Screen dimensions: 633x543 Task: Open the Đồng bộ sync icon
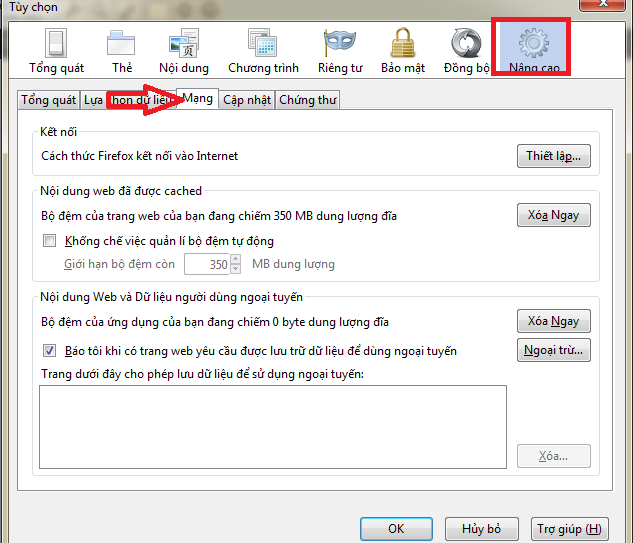click(466, 50)
